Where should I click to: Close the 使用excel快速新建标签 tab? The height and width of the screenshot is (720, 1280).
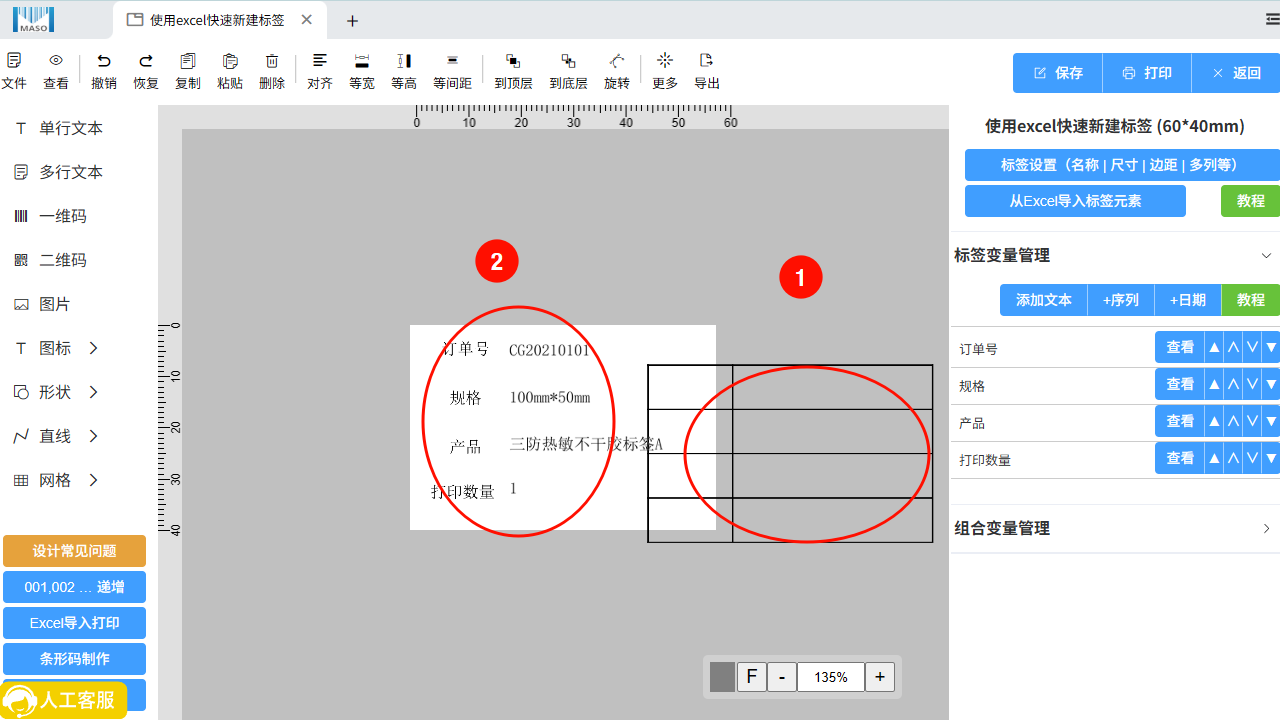coord(307,20)
